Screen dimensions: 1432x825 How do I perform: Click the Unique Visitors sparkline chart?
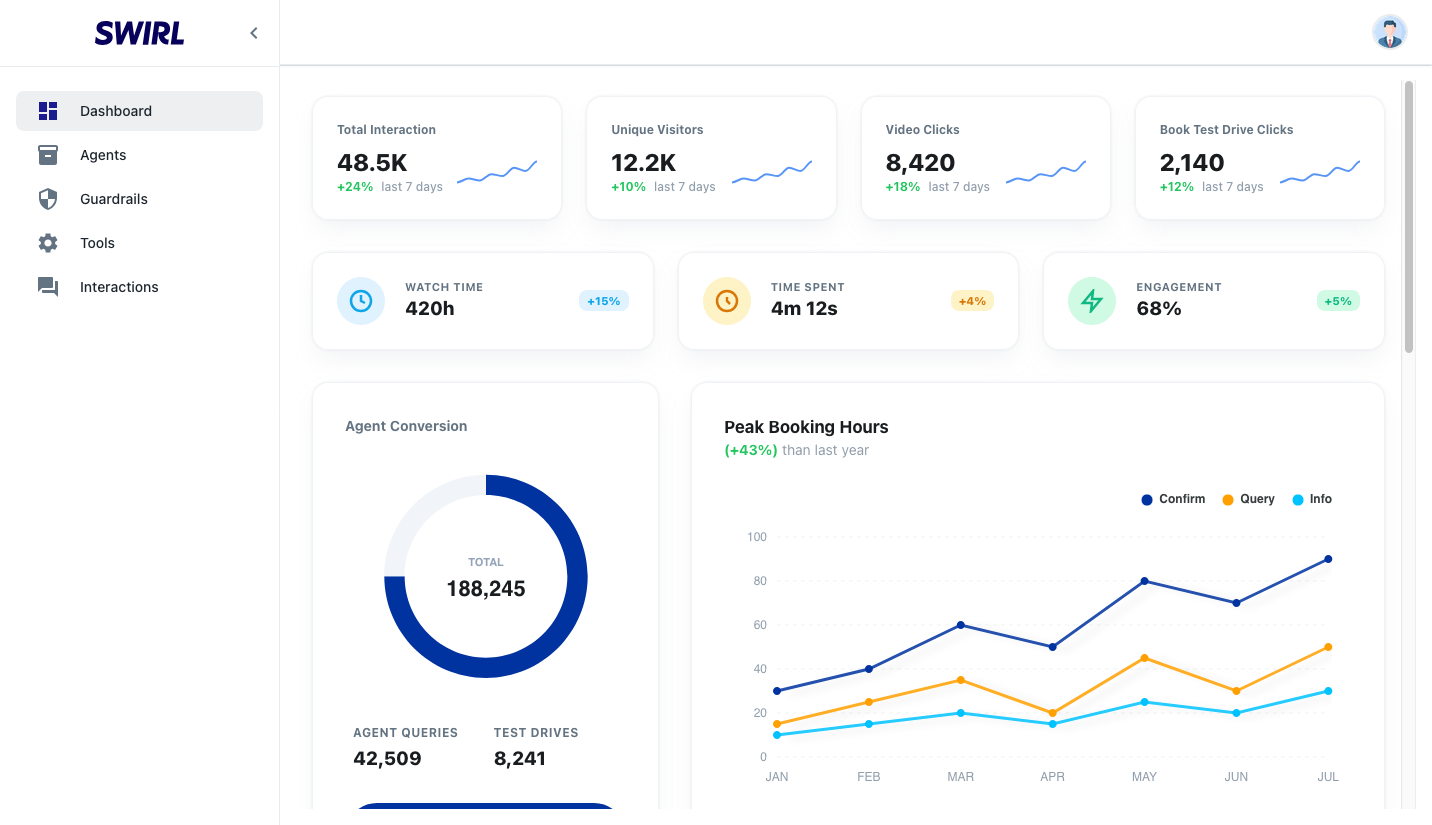[772, 172]
